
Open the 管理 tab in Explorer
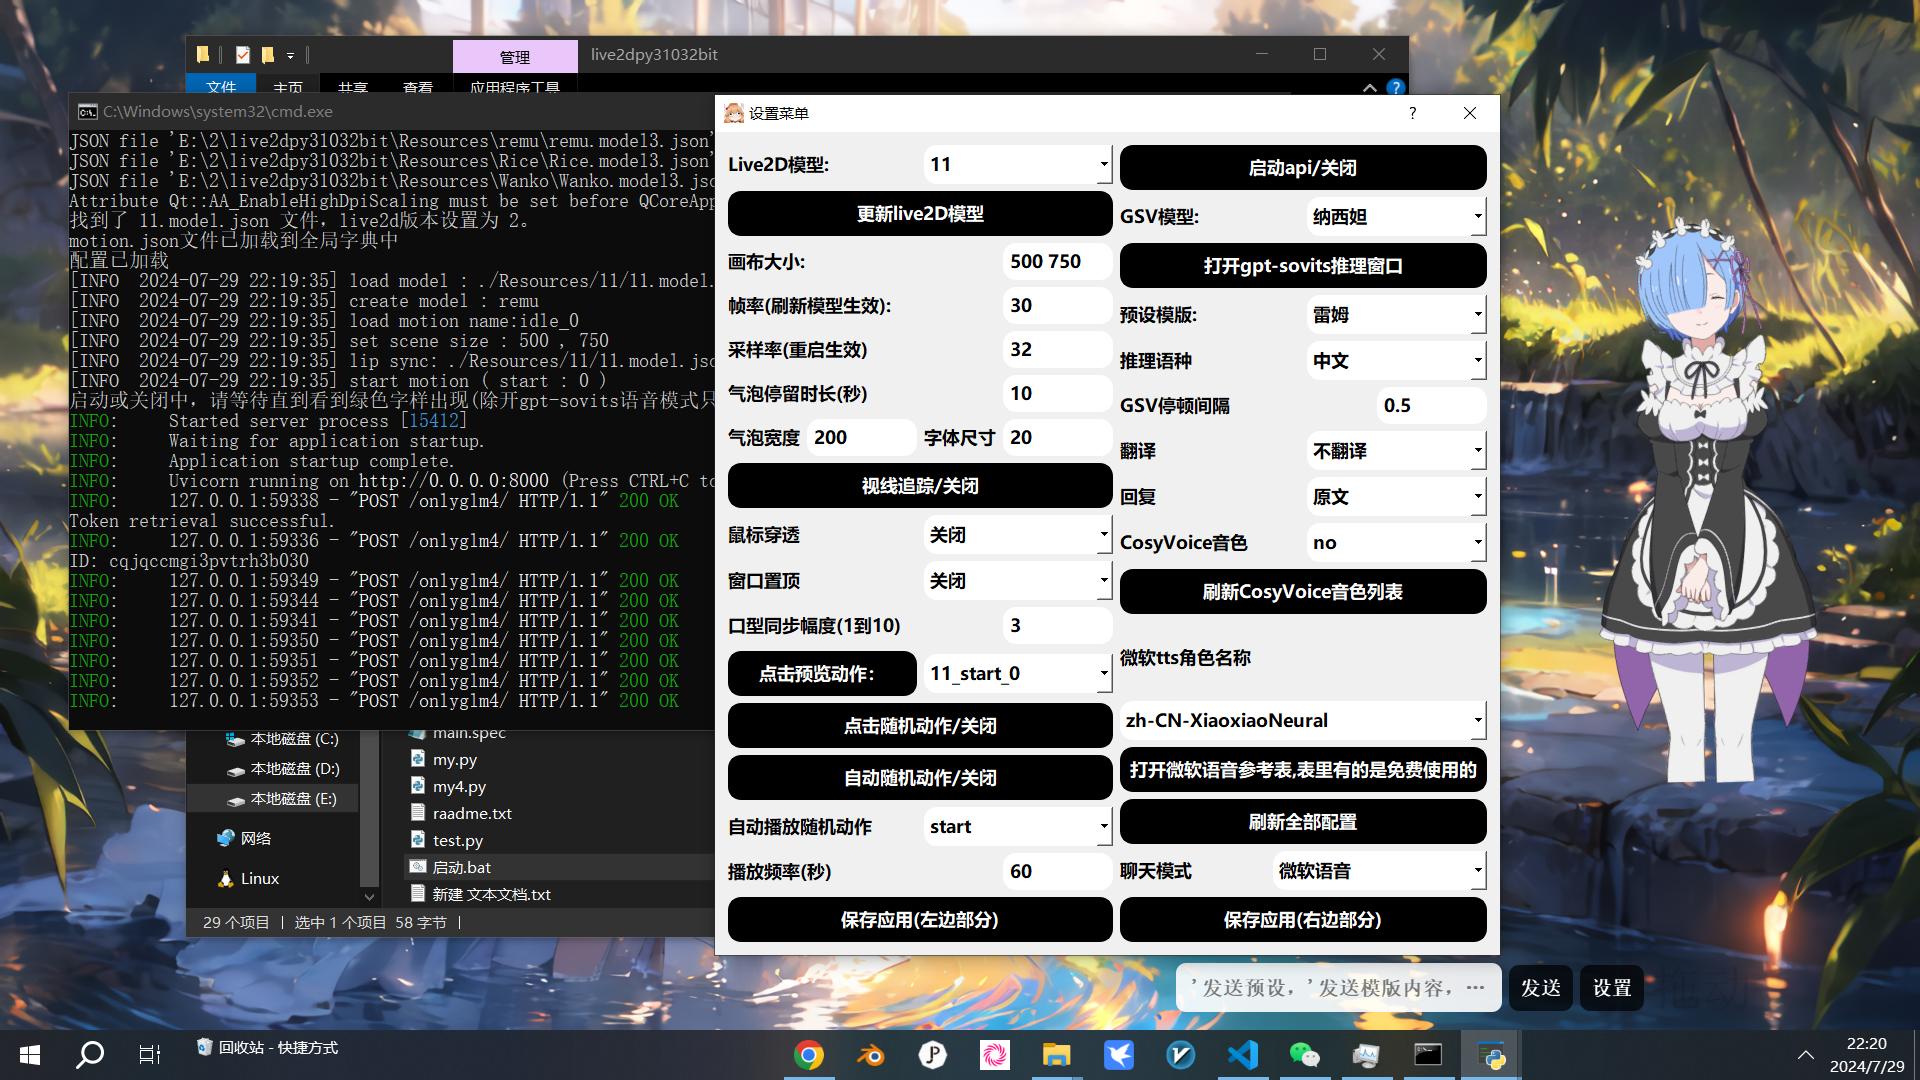coord(515,57)
